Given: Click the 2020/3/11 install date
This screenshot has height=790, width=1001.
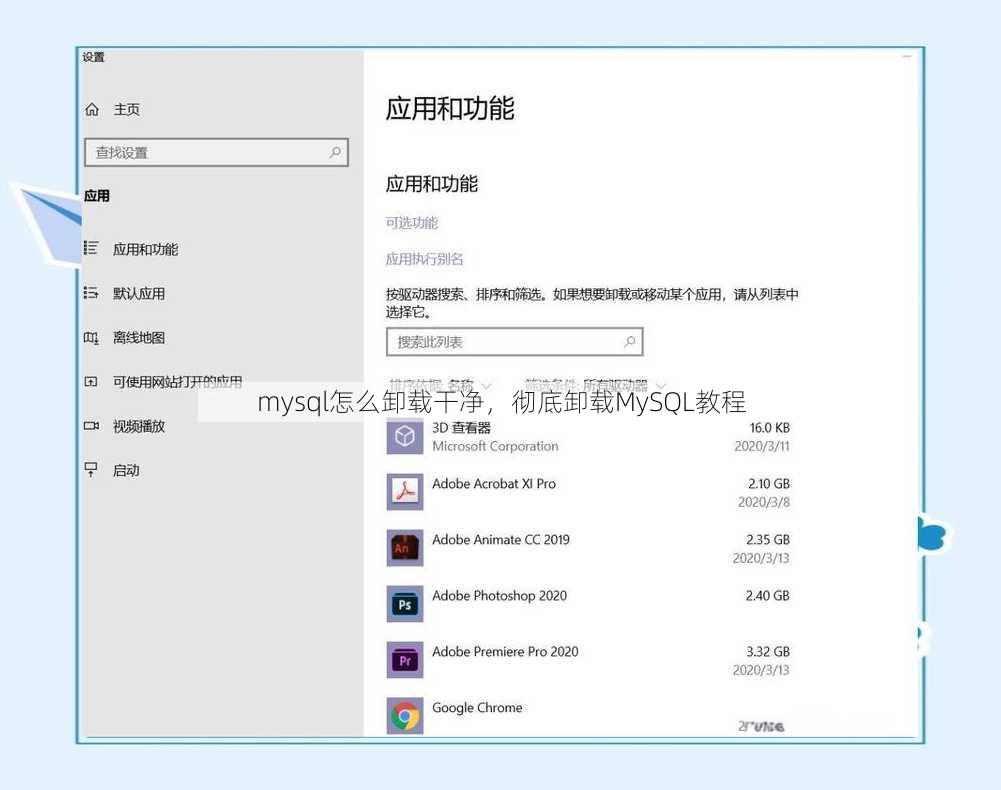Looking at the screenshot, I should pos(762,446).
